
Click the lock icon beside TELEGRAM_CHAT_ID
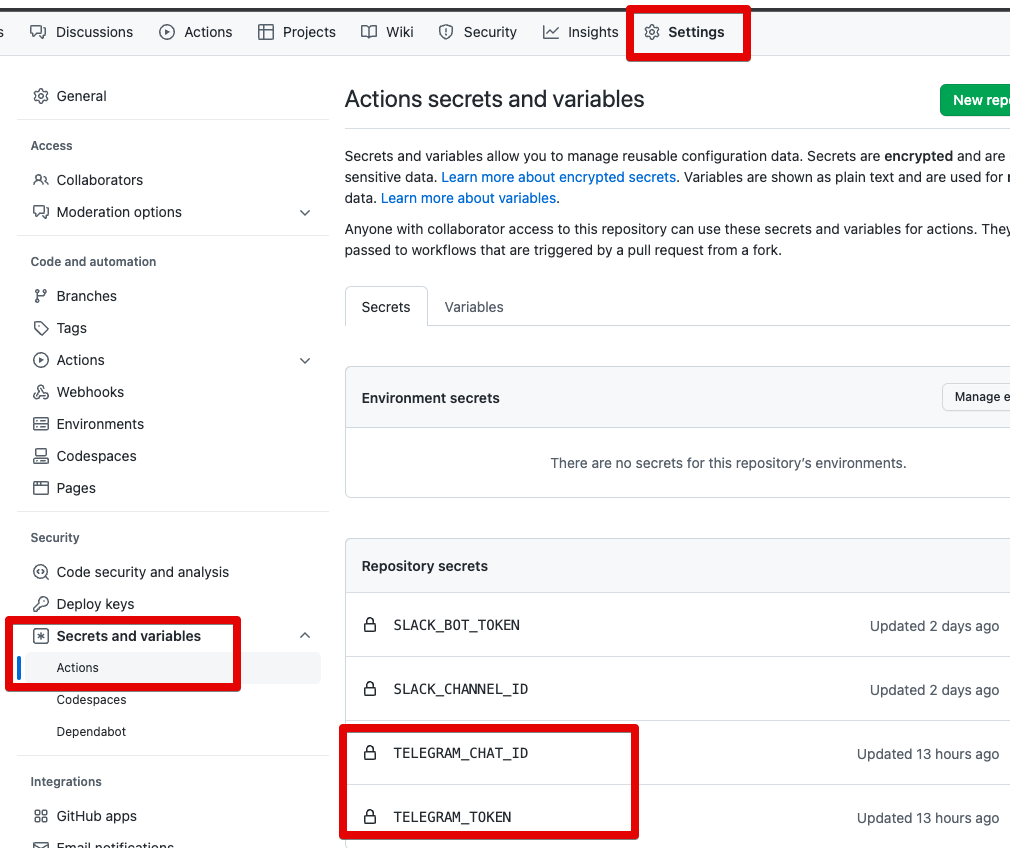point(370,752)
